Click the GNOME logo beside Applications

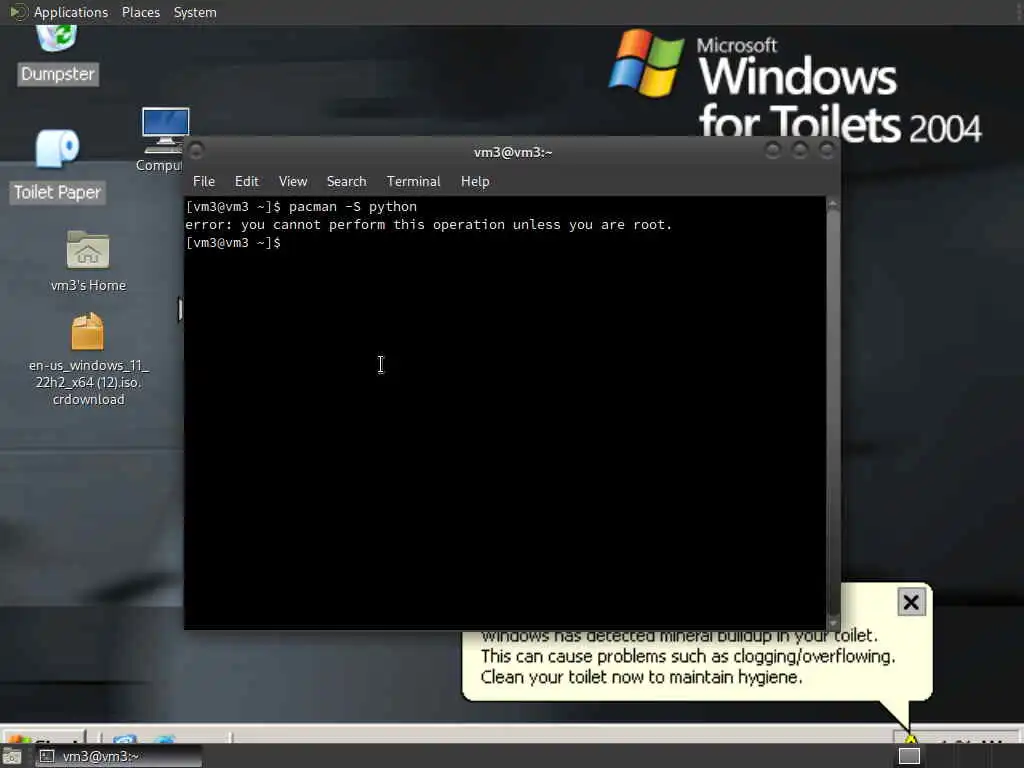[x=18, y=12]
